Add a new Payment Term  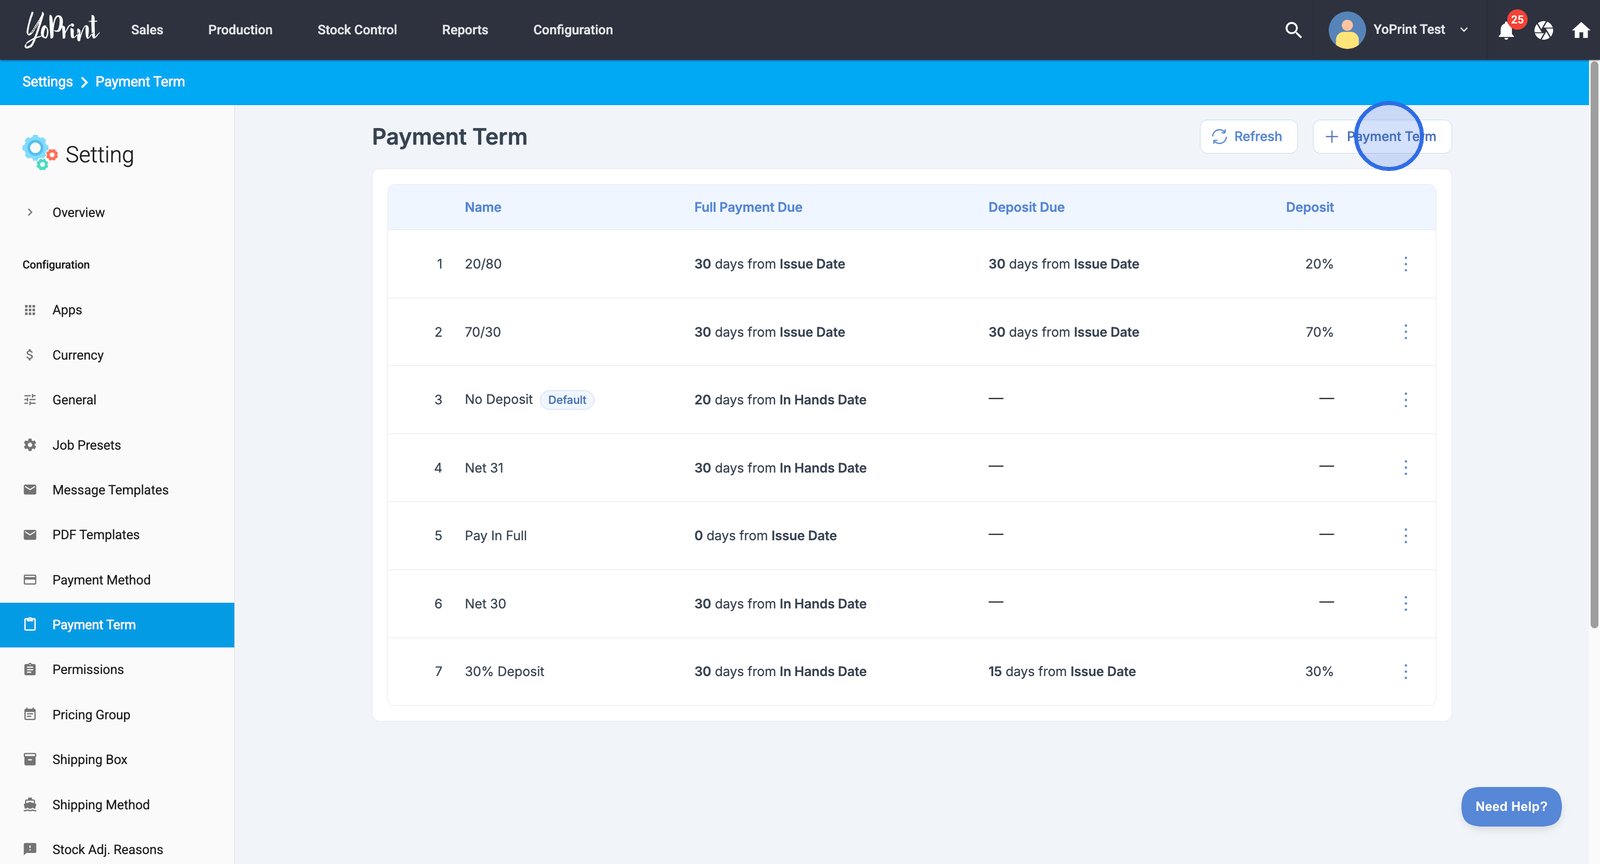[x=1381, y=137]
